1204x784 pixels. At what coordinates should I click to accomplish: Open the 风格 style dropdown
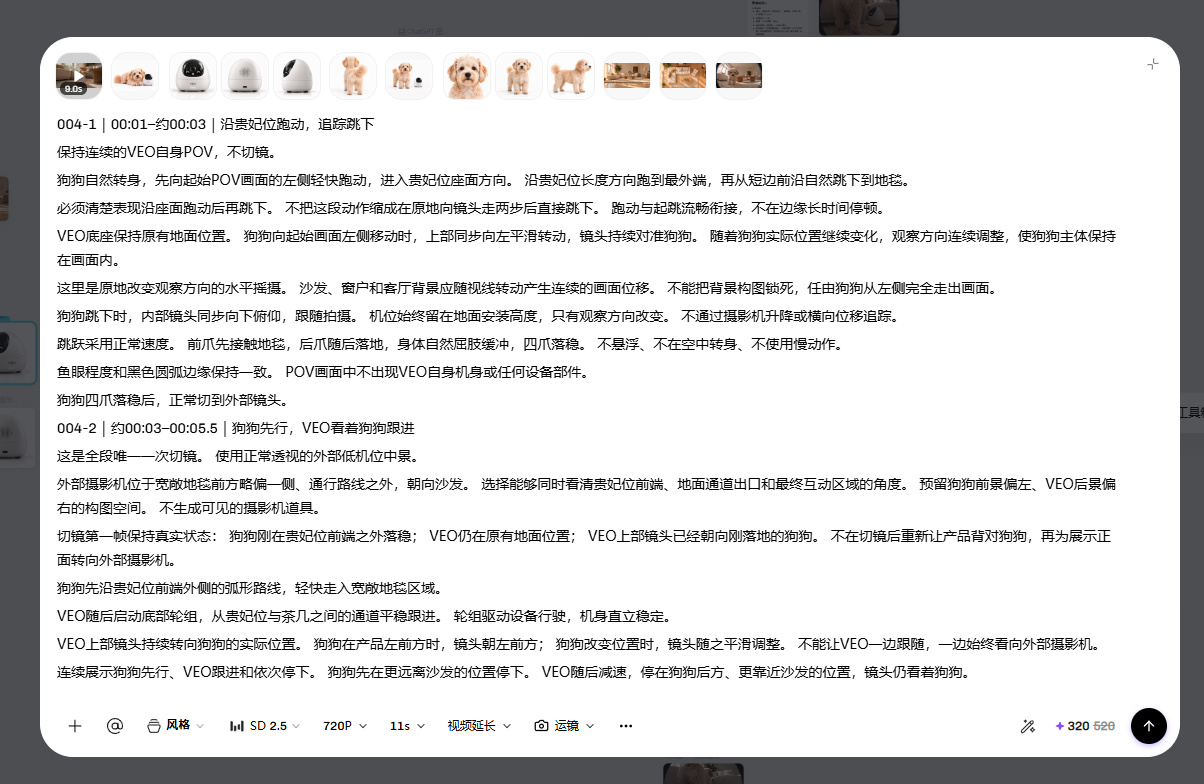pyautogui.click(x=175, y=726)
